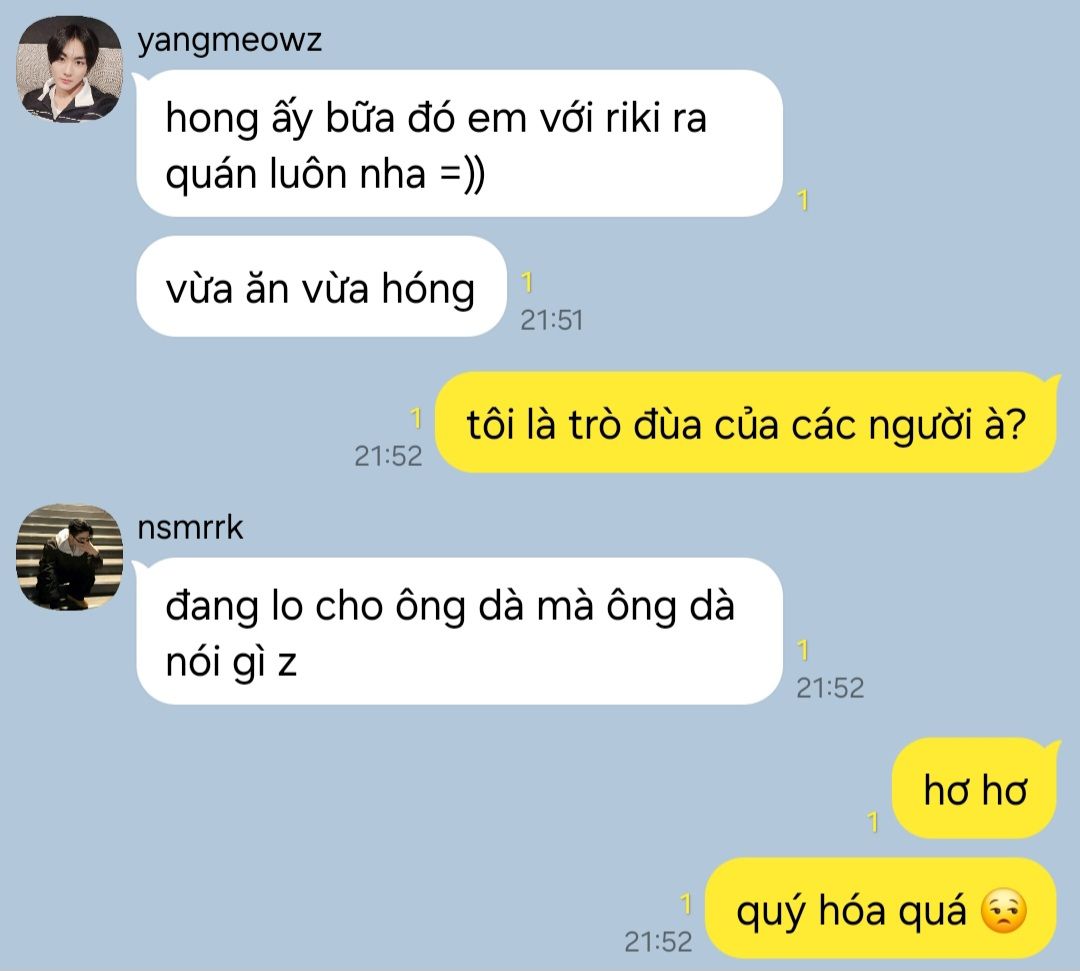Select the 'vừa ăn vừa hóng' bubble
Viewport: 1080px width, 971px height.
(321, 286)
